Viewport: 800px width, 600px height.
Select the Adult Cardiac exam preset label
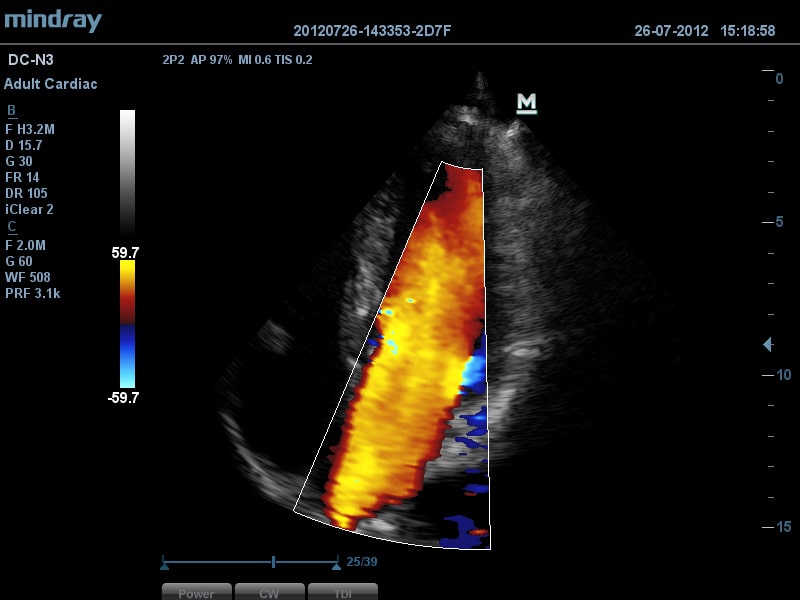coord(50,84)
